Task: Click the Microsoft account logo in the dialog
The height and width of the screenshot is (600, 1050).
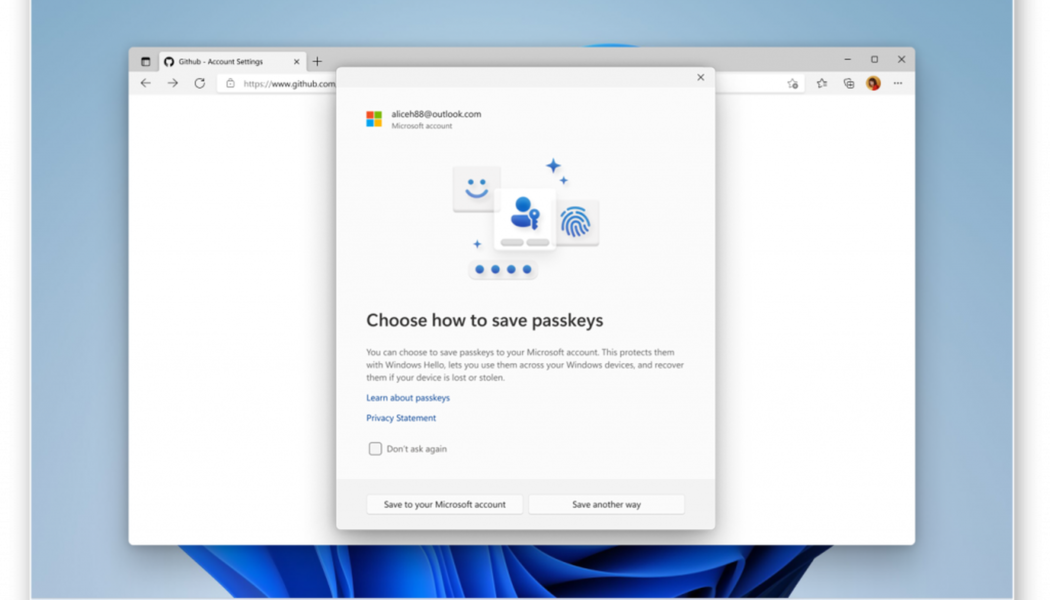Action: [374, 117]
